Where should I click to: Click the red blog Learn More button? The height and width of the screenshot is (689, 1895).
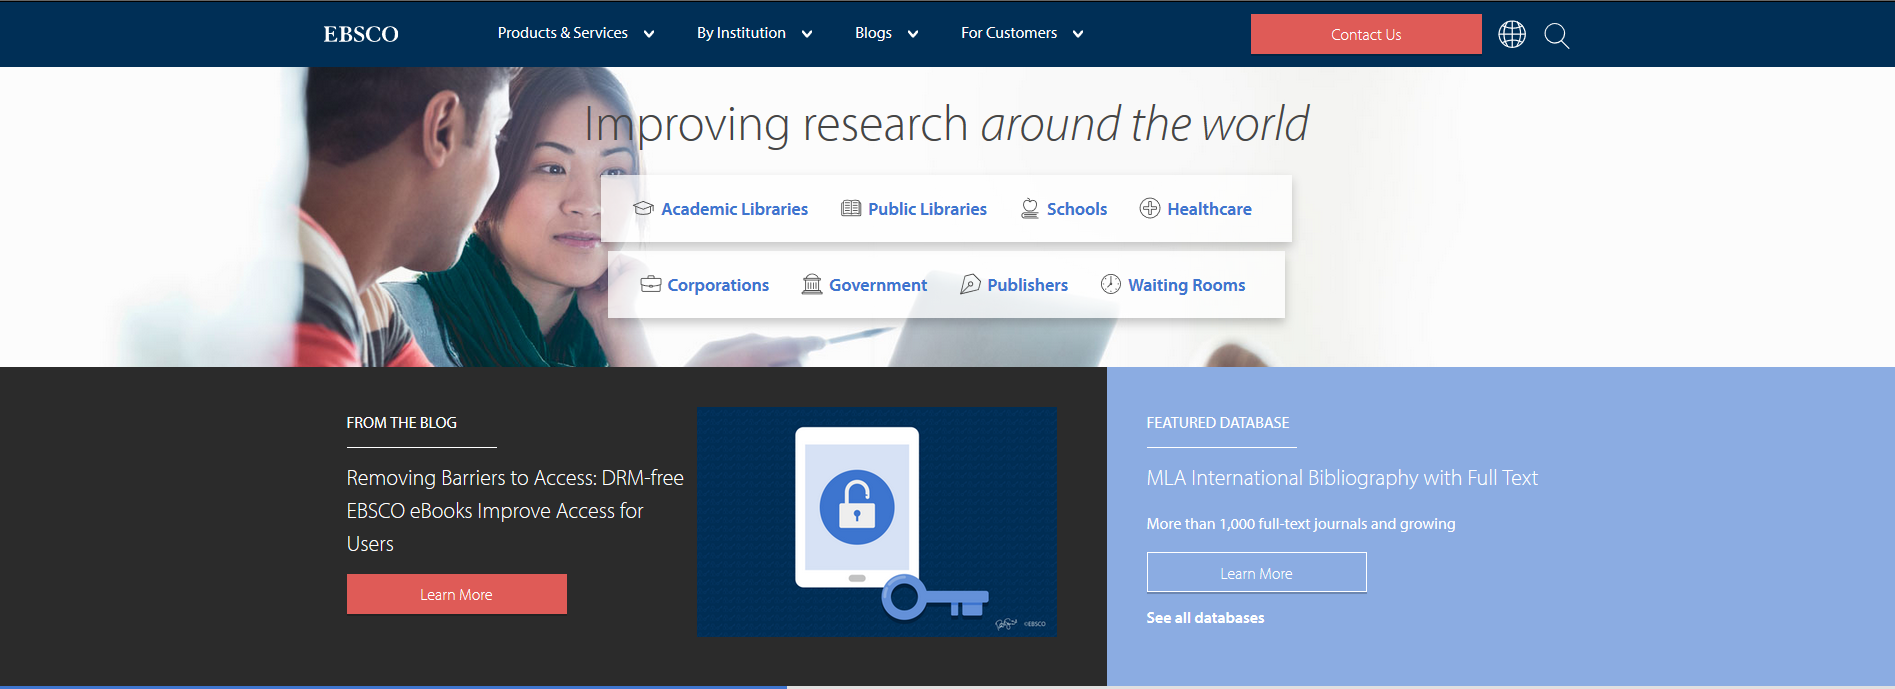tap(457, 594)
